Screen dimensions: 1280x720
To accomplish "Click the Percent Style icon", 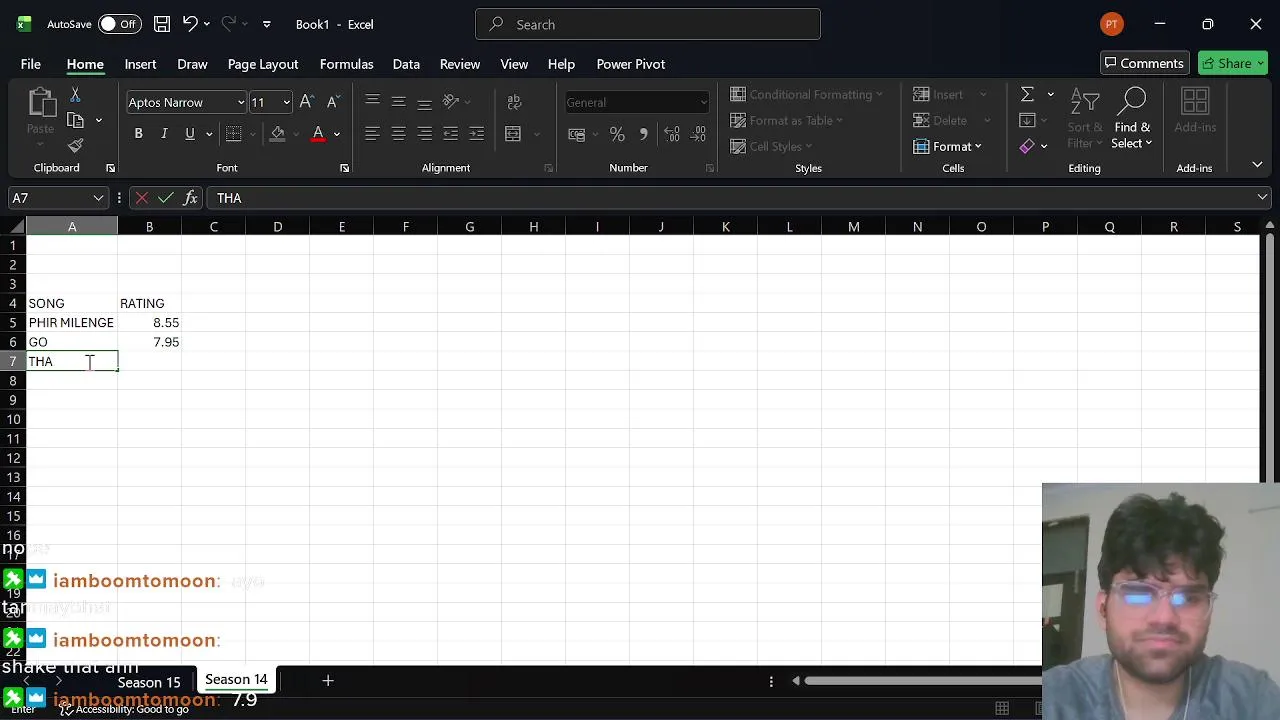I will [617, 134].
